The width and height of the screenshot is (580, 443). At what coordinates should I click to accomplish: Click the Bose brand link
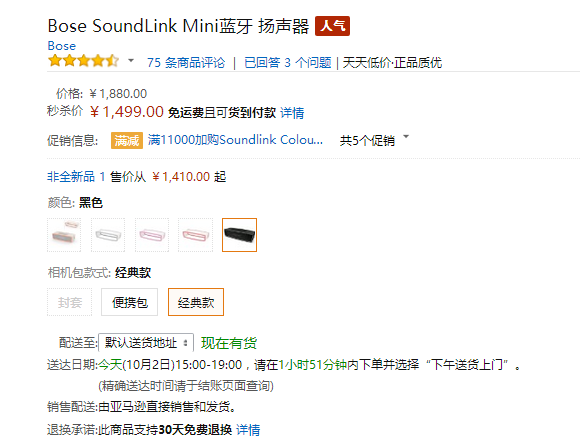pyautogui.click(x=62, y=46)
